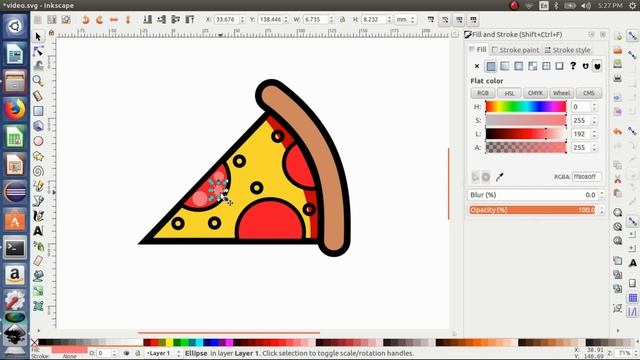Set fill to No paint (X)
Viewport: 640px width, 360px height.
(x=477, y=66)
